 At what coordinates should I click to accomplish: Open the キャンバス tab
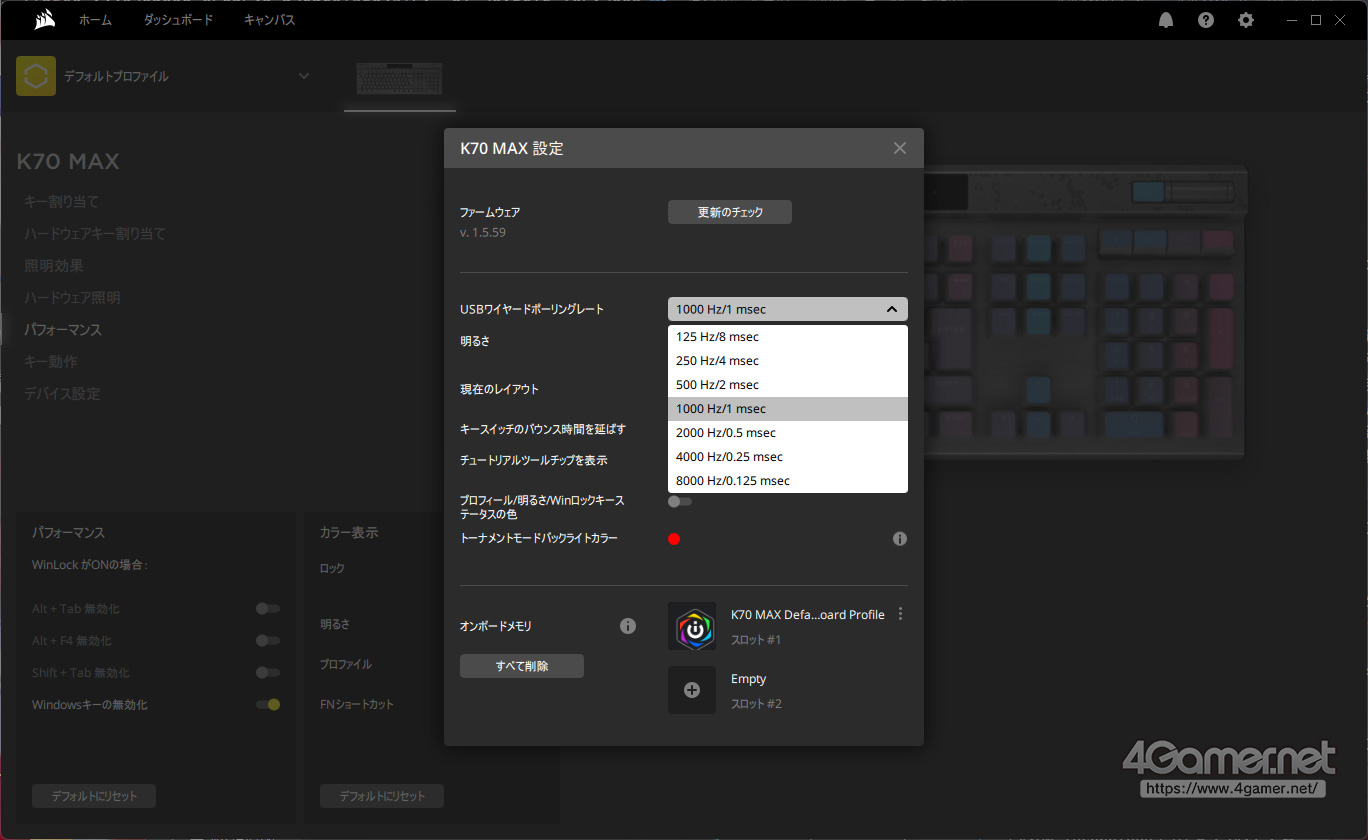point(269,20)
